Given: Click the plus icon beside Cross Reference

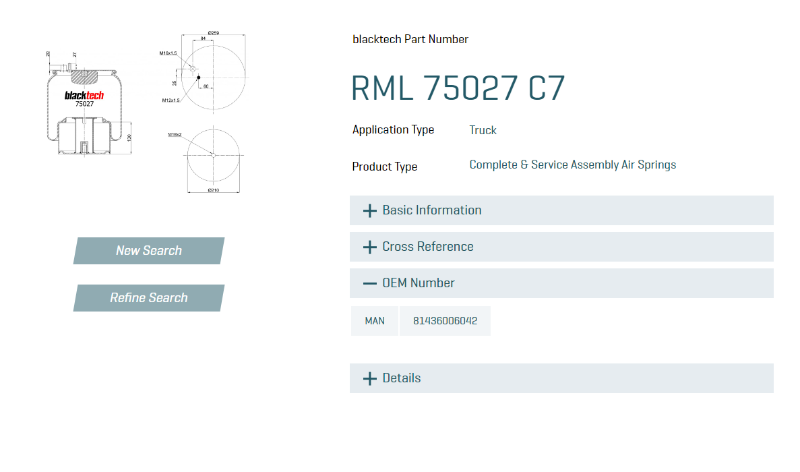Looking at the screenshot, I should pyautogui.click(x=369, y=247).
